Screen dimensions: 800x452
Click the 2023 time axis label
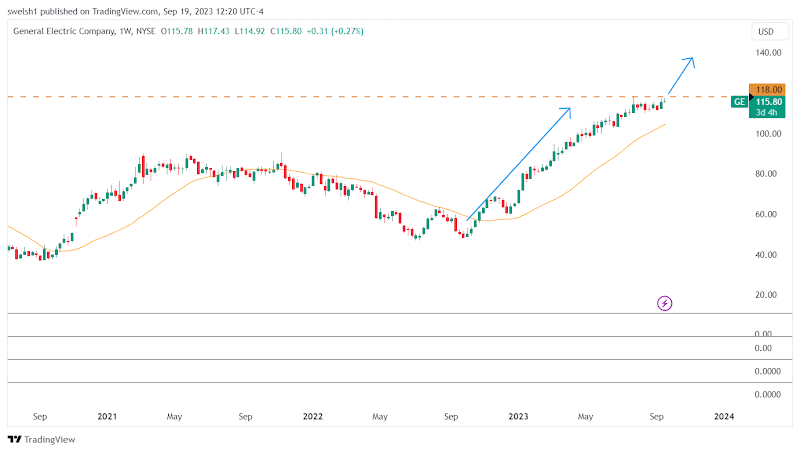pos(518,416)
